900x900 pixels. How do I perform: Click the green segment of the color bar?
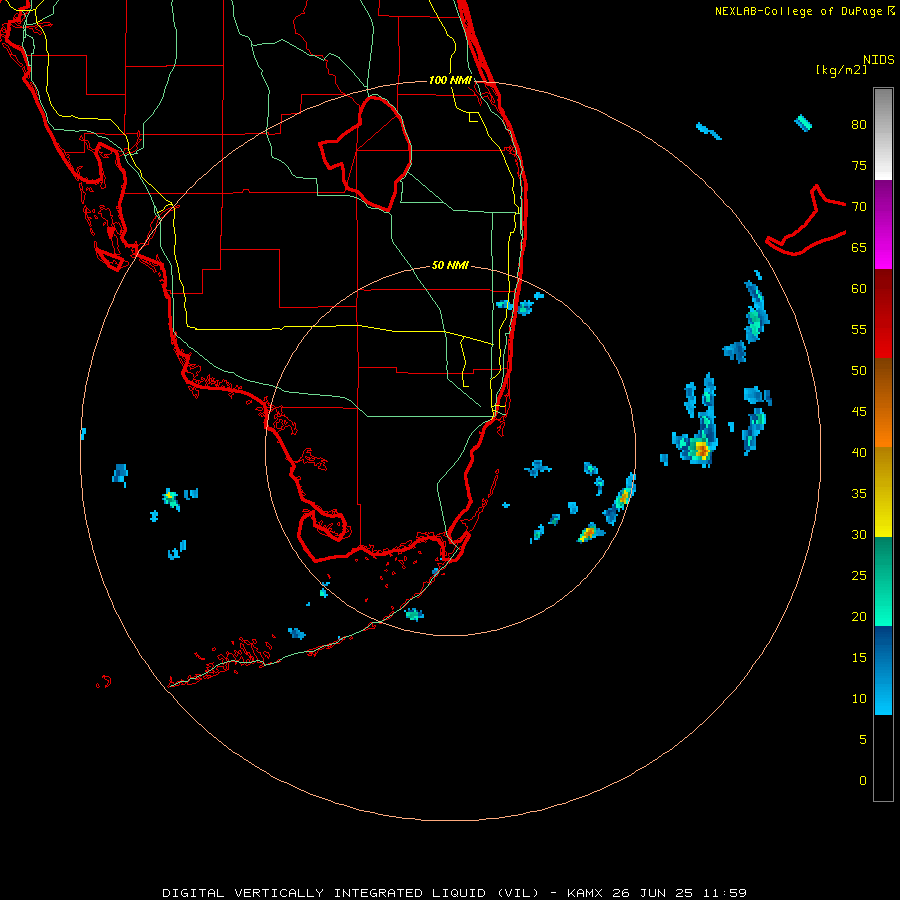click(x=883, y=581)
